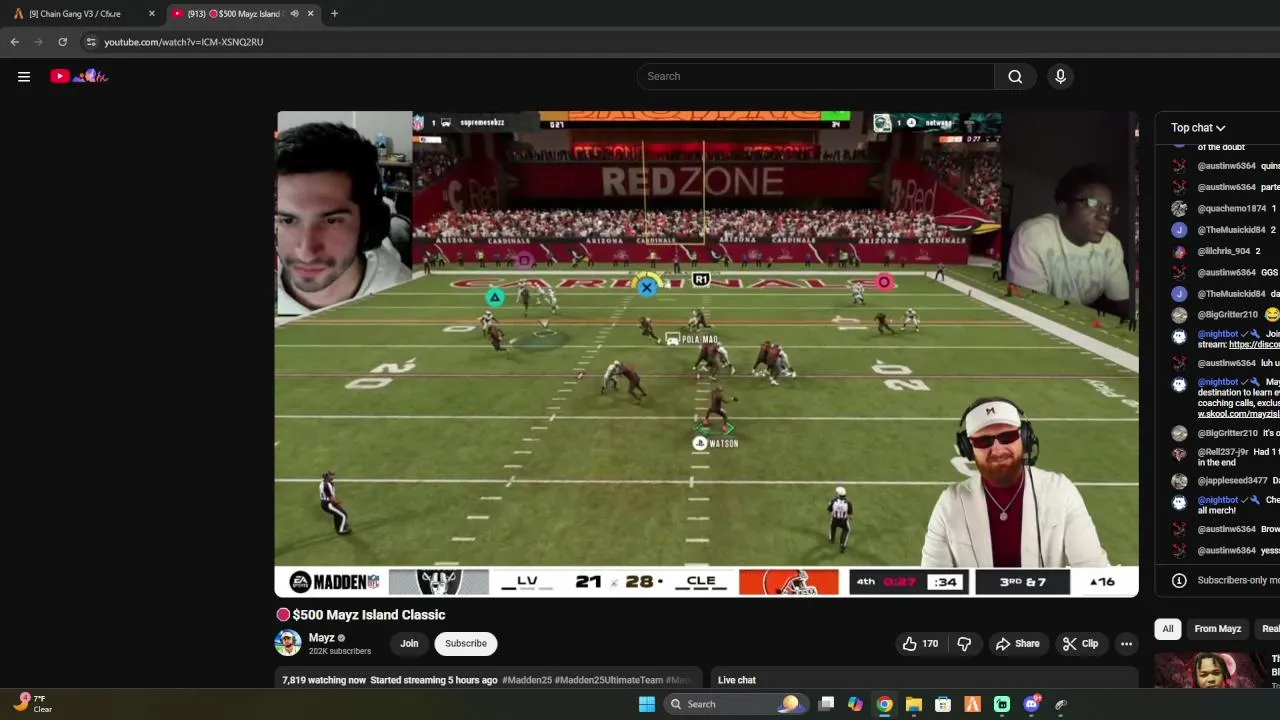Open Mayz channel avatar

point(288,643)
